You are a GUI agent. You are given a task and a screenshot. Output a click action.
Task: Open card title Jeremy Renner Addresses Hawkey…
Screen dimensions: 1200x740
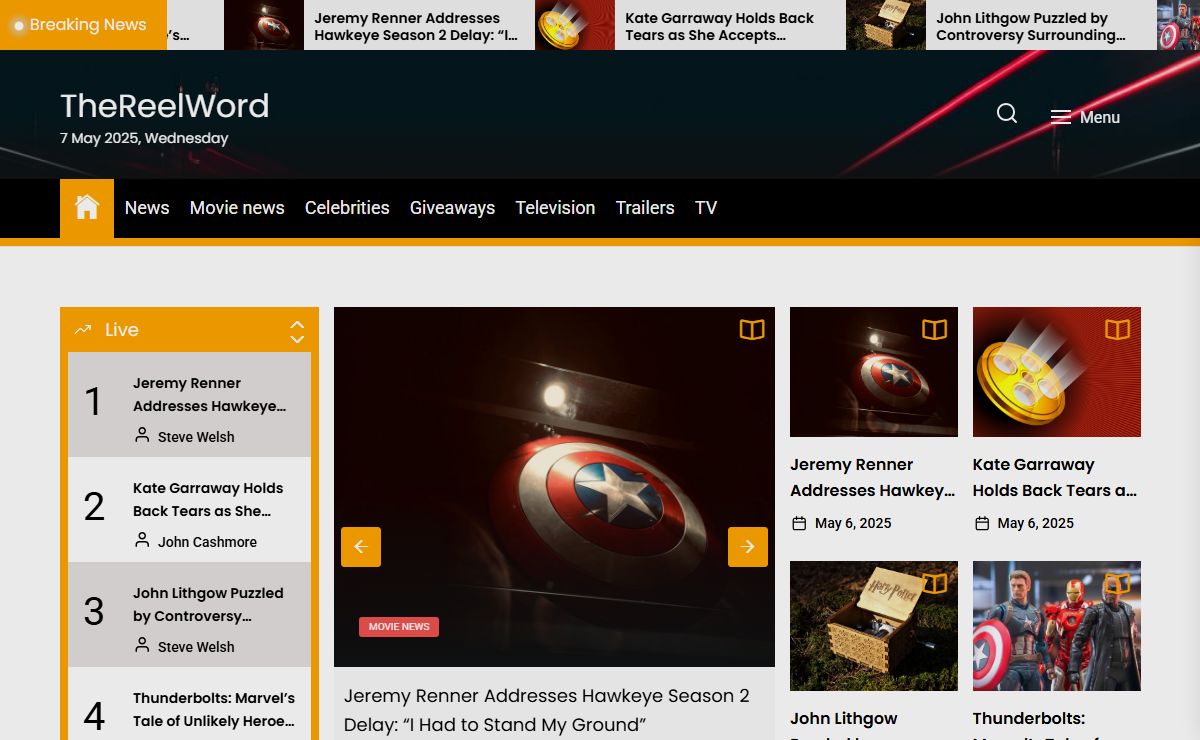coord(873,477)
